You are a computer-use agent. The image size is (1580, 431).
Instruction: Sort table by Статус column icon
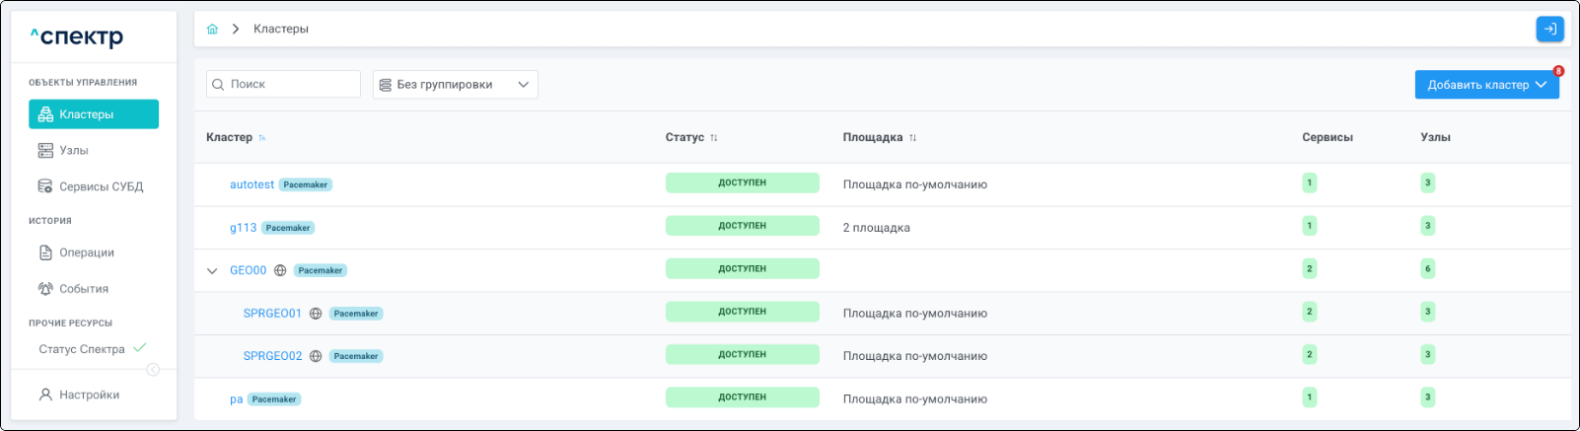pos(714,138)
